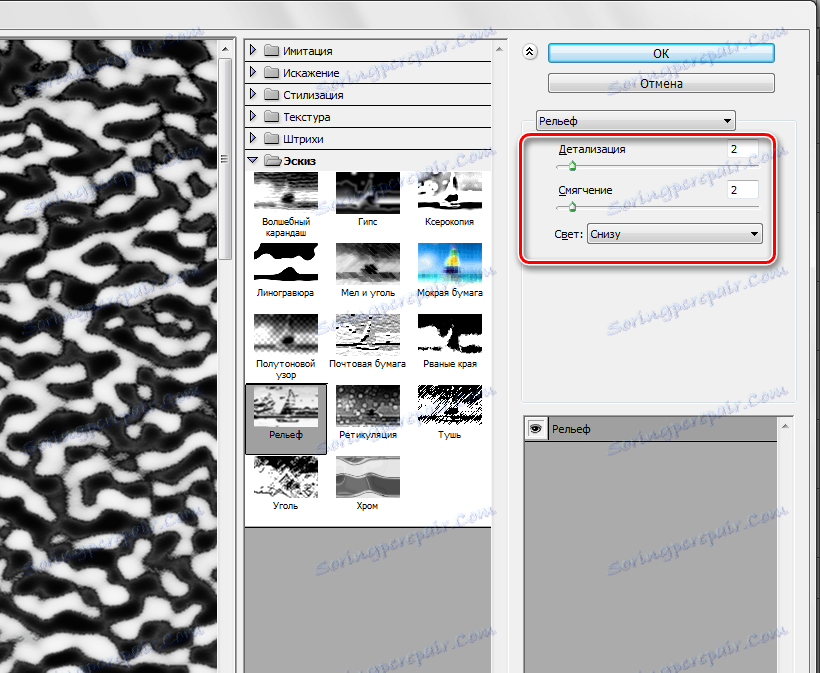Collapse the Эскиз filter folder
Image resolution: width=820 pixels, height=673 pixels.
pyautogui.click(x=253, y=161)
